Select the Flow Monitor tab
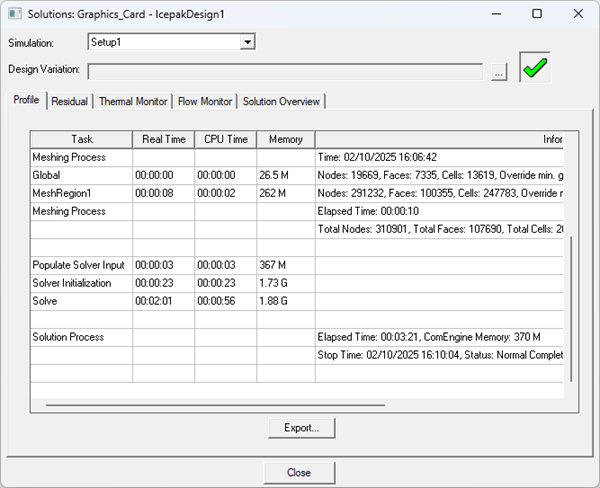 pyautogui.click(x=205, y=101)
